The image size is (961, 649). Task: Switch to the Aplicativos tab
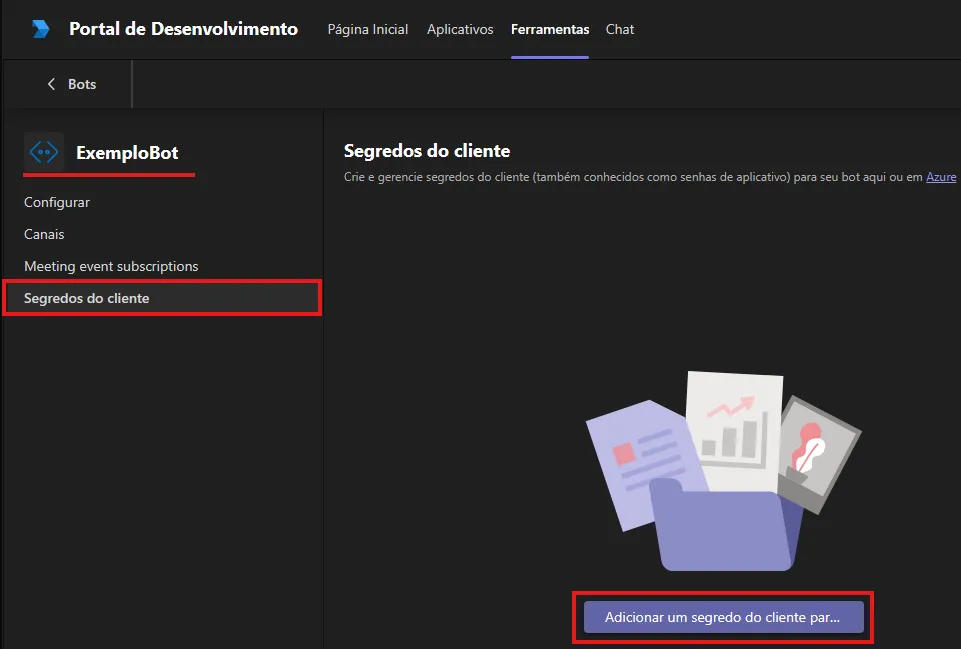click(x=460, y=29)
